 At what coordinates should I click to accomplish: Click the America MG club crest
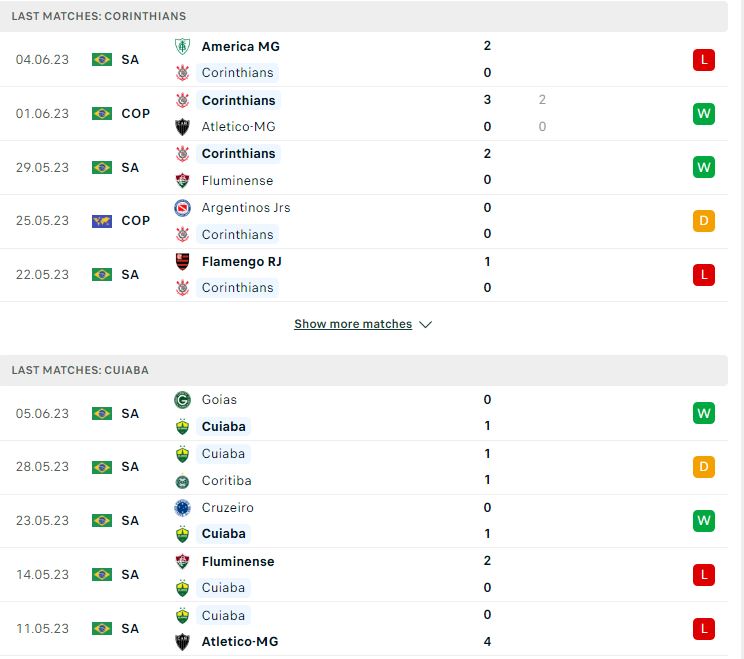[x=182, y=46]
